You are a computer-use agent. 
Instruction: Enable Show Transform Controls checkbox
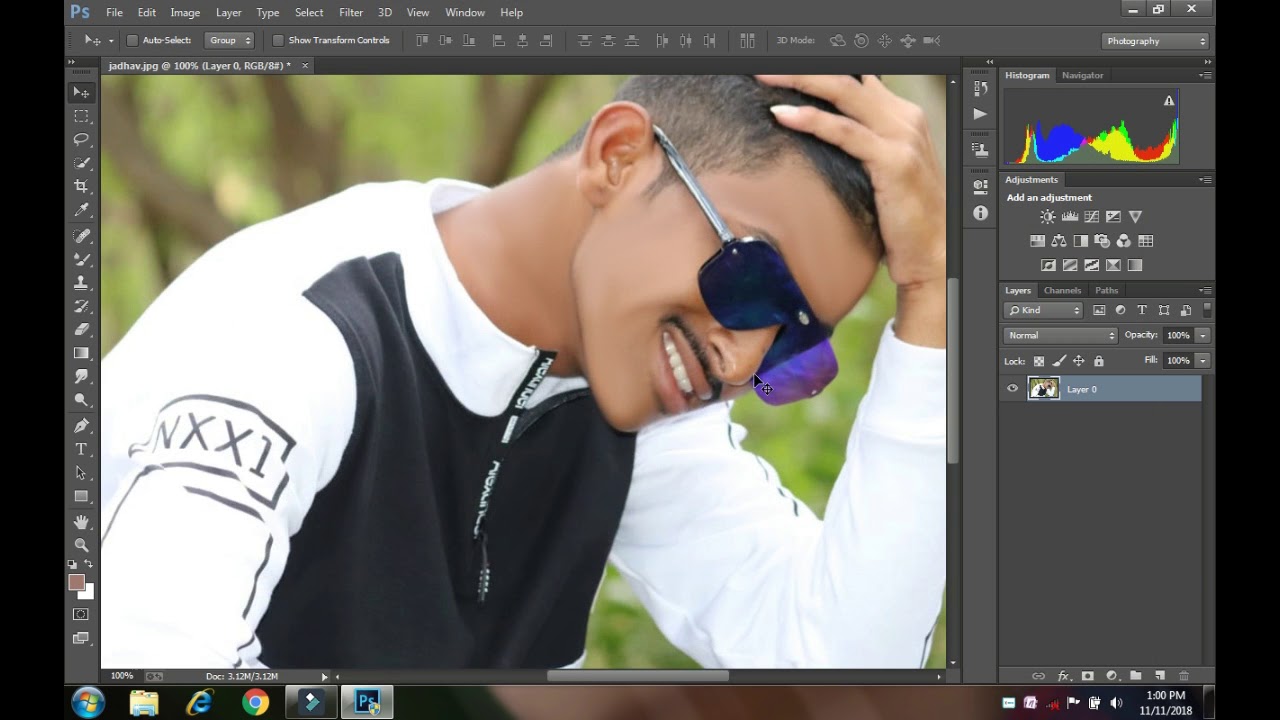tap(278, 40)
